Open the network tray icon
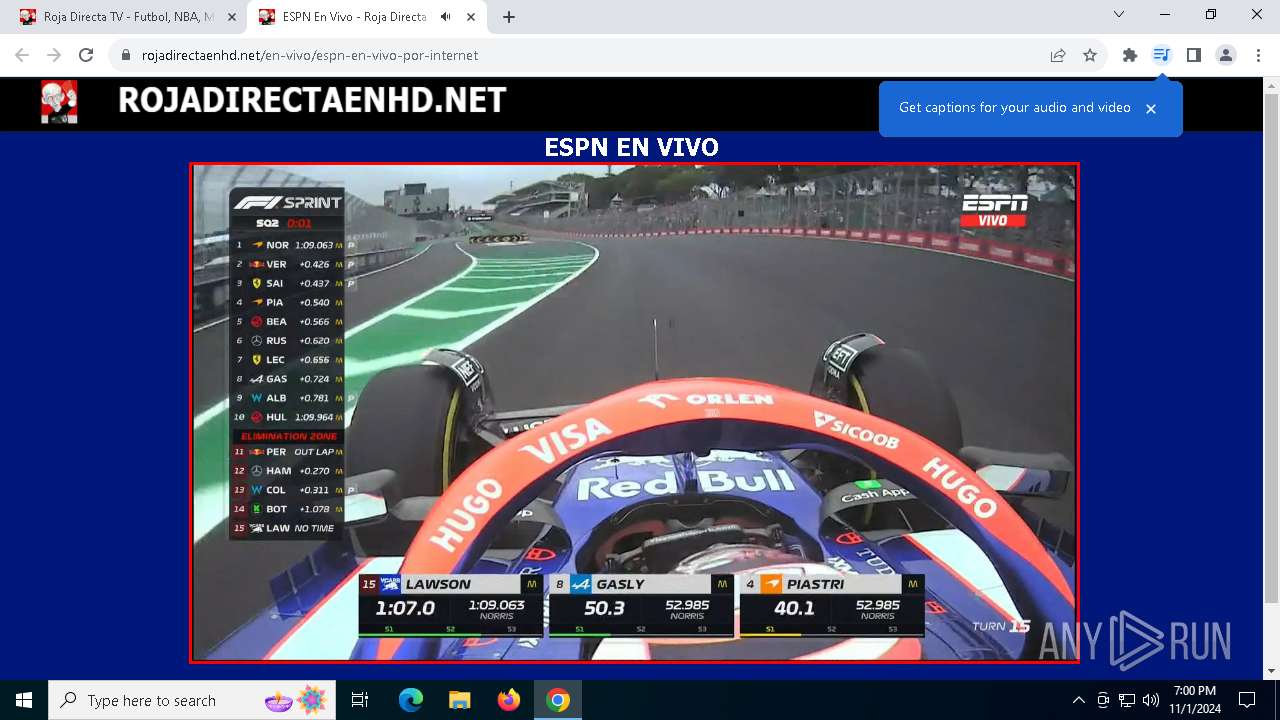Viewport: 1280px width, 720px height. click(x=1127, y=700)
